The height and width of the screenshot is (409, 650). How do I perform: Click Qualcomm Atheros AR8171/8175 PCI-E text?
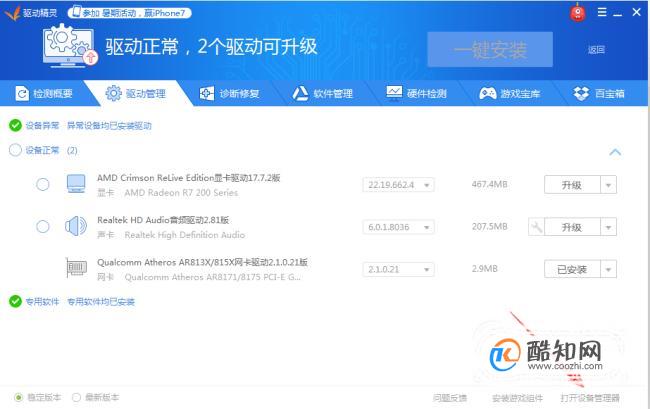pyautogui.click(x=213, y=277)
